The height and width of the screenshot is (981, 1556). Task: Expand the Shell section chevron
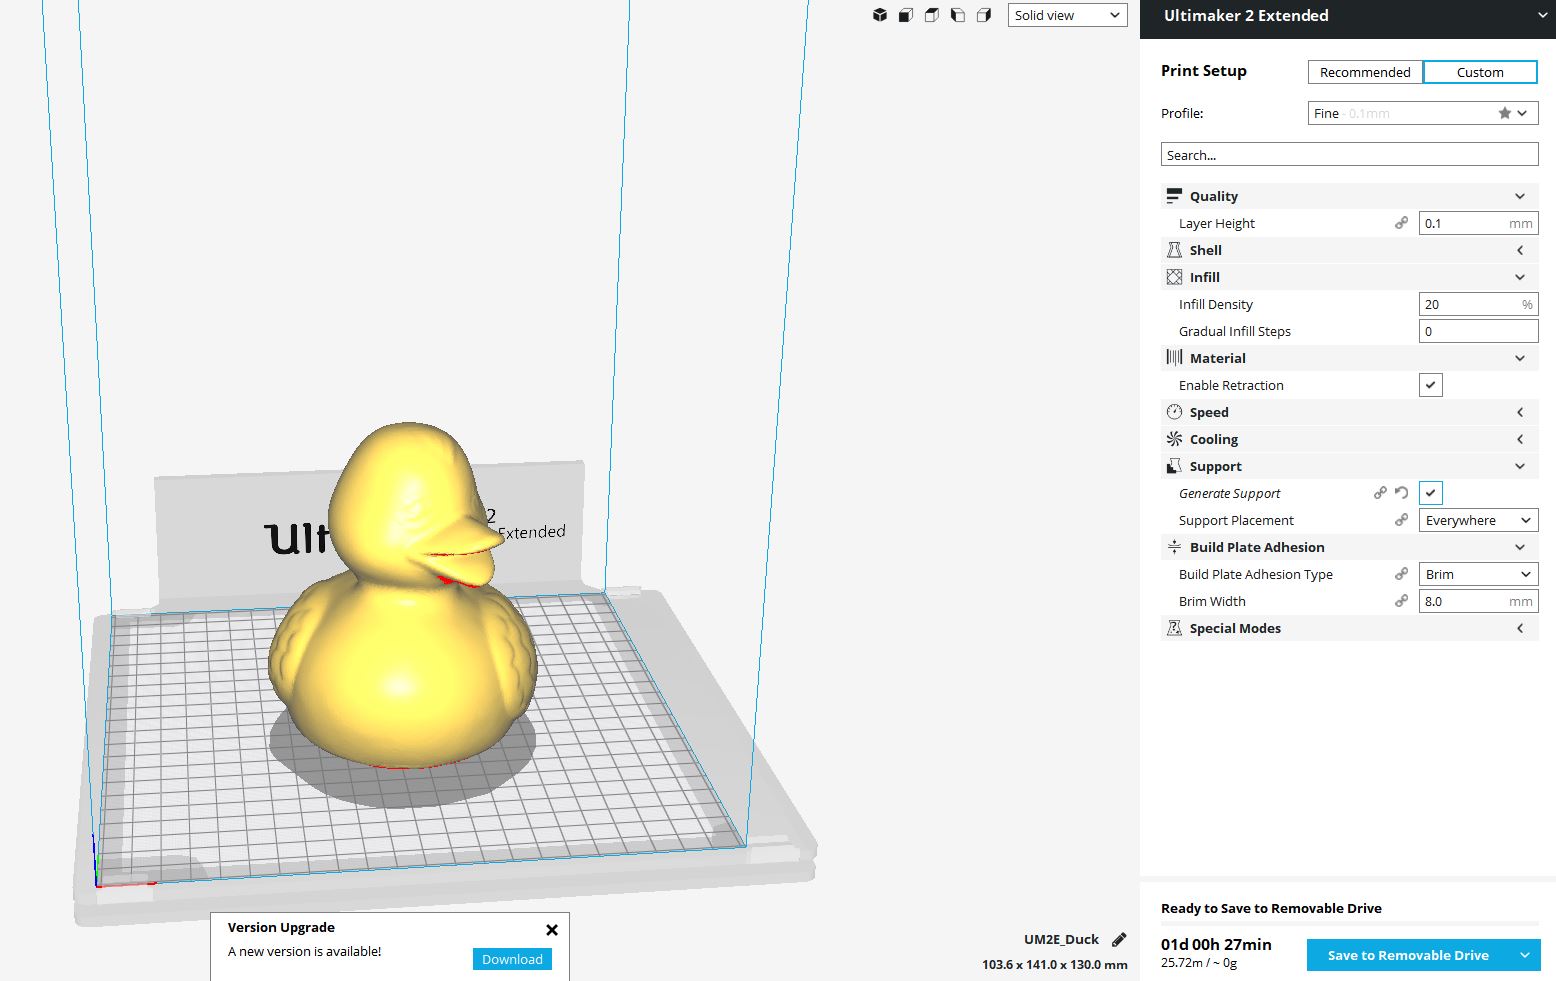pyautogui.click(x=1520, y=250)
